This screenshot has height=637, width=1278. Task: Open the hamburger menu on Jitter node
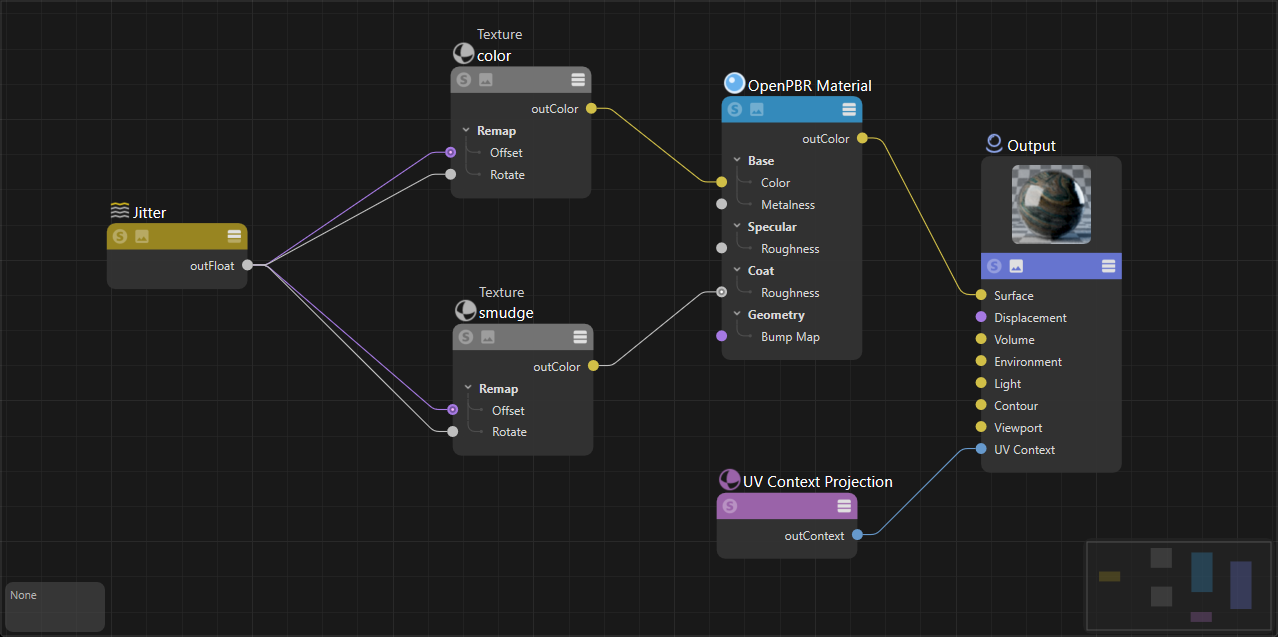[x=234, y=236]
